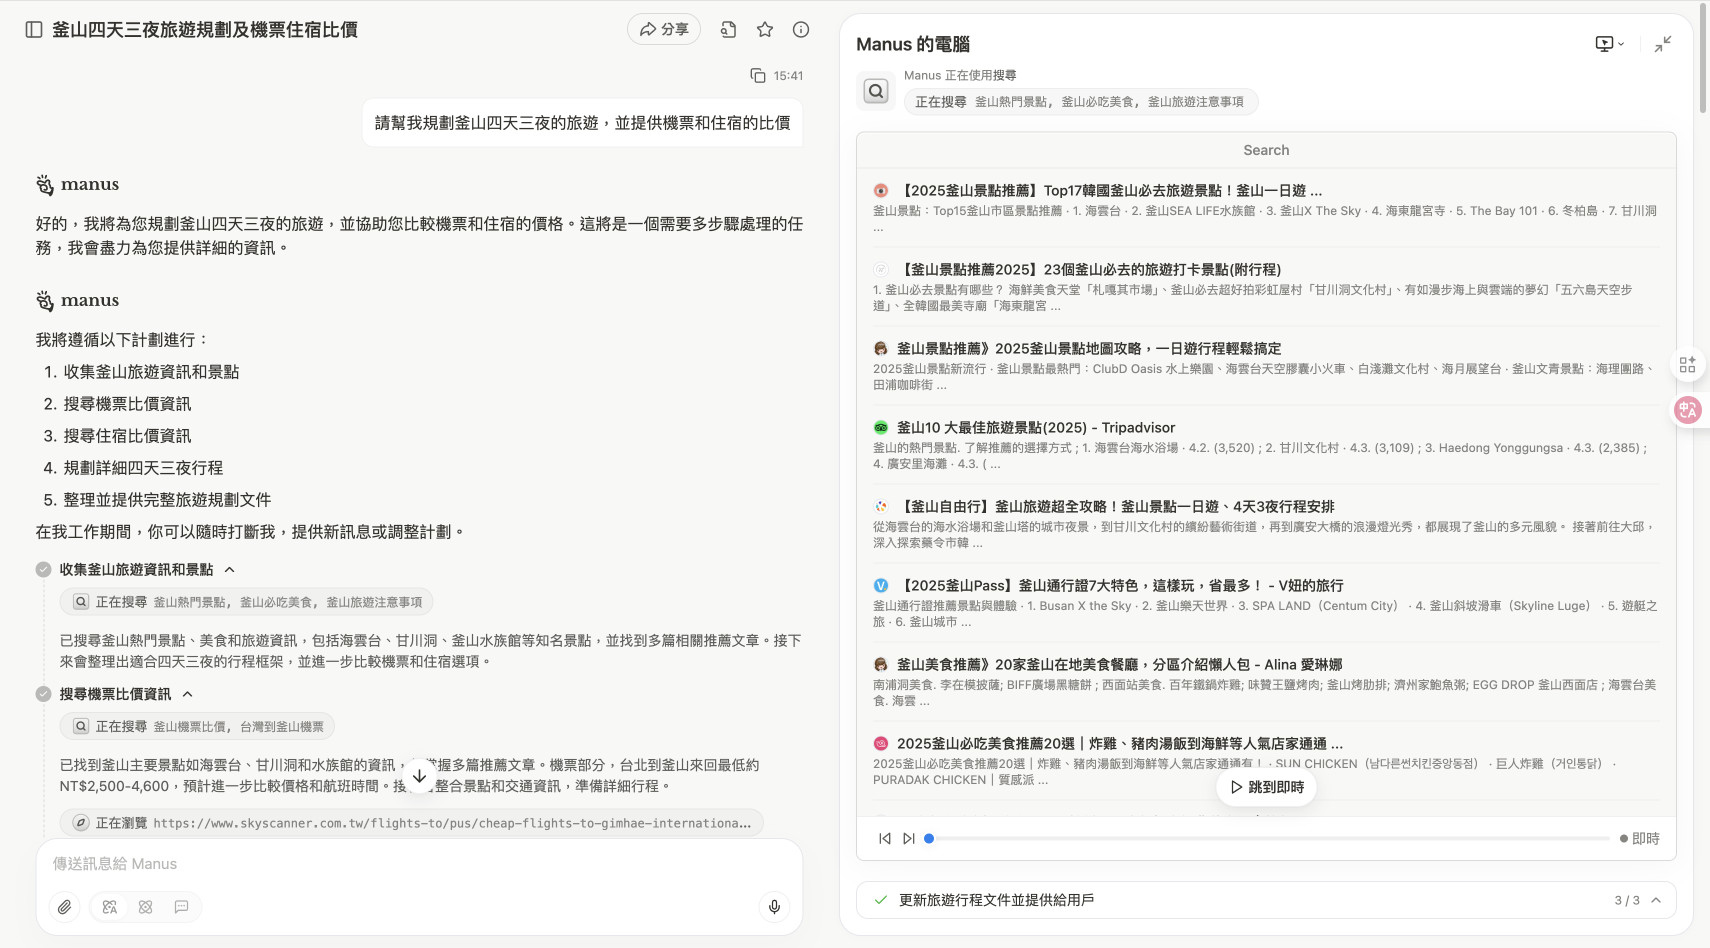The image size is (1710, 948).
Task: Click plan item 規劃詳細四天三夜行程
Action: click(143, 468)
